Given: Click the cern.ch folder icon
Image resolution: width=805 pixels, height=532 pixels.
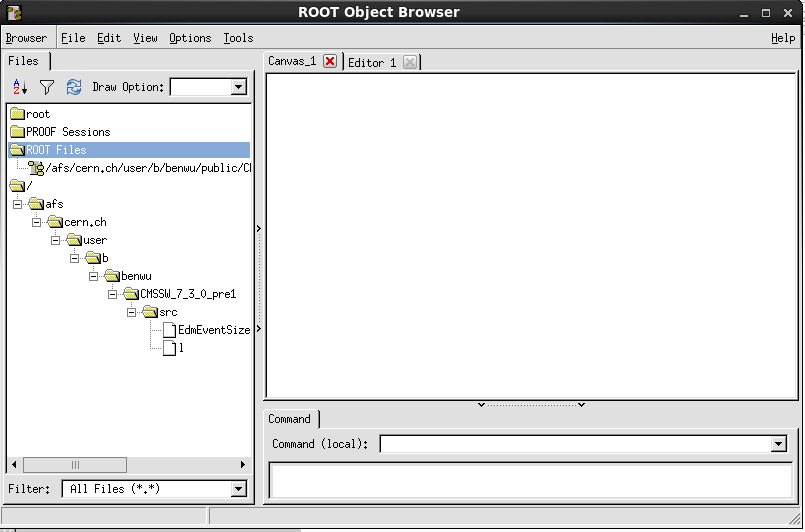Looking at the screenshot, I should pyautogui.click(x=55, y=222).
